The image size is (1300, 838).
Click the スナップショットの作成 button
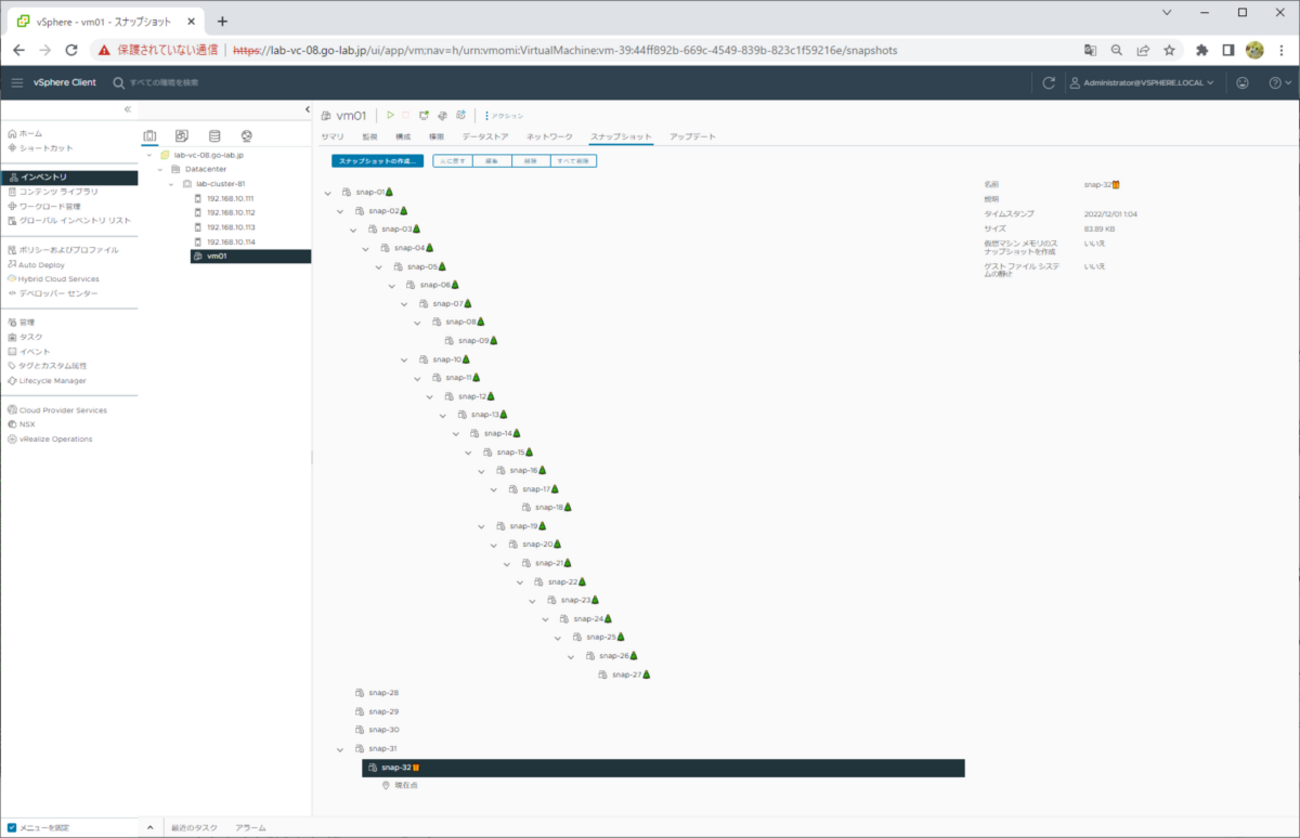pyautogui.click(x=378, y=161)
